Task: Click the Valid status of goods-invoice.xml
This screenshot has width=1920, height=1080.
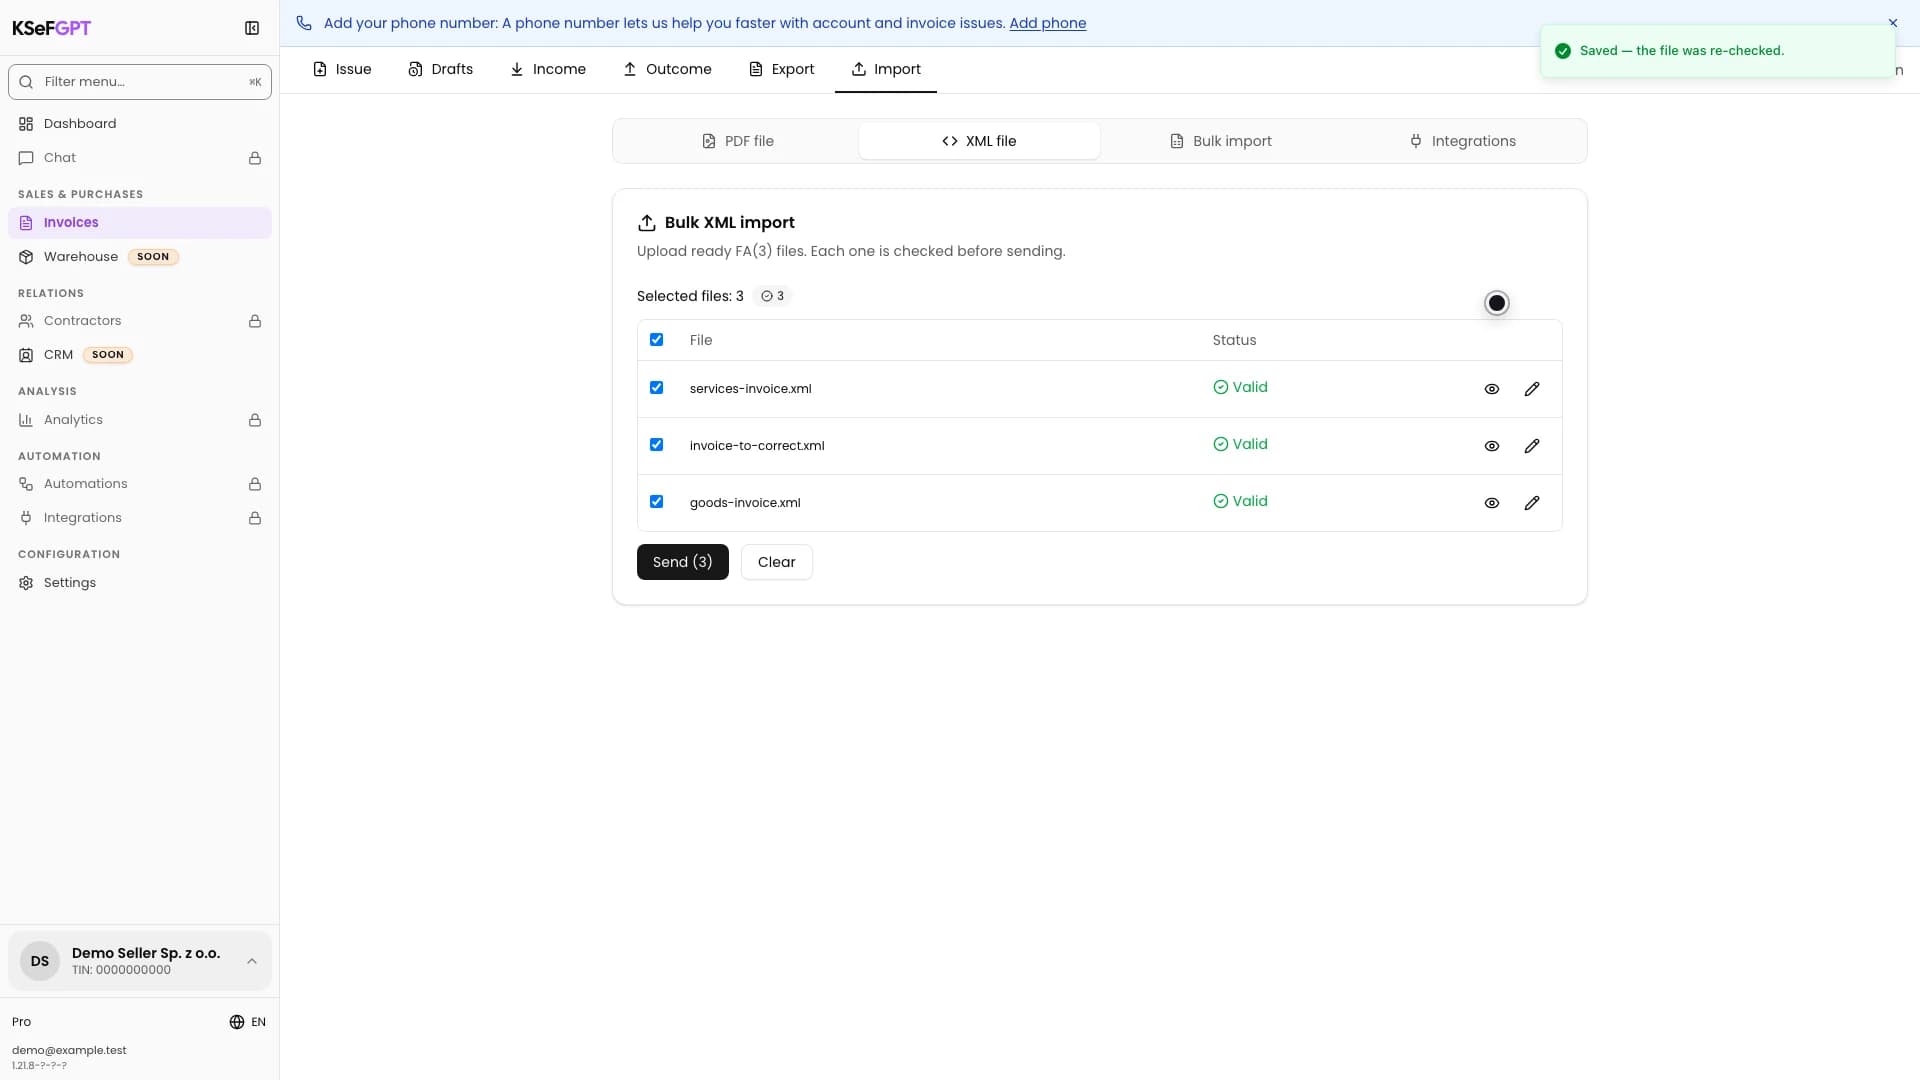Action: click(1240, 501)
